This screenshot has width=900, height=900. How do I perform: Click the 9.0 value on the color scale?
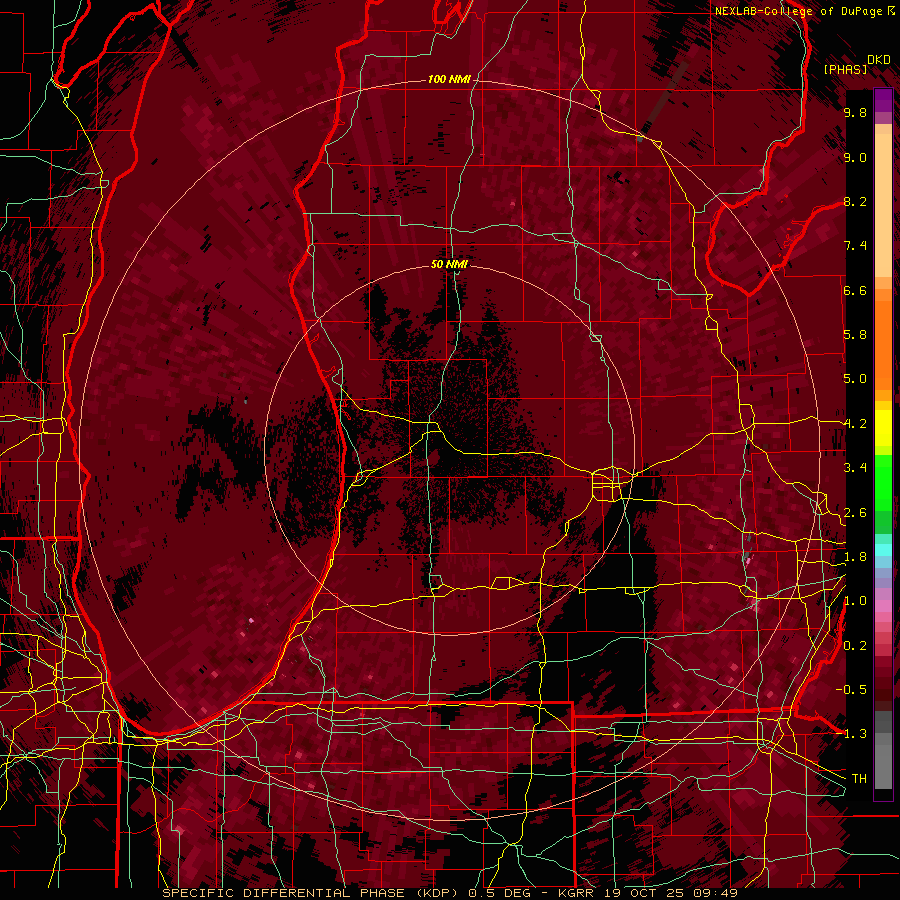pyautogui.click(x=855, y=157)
